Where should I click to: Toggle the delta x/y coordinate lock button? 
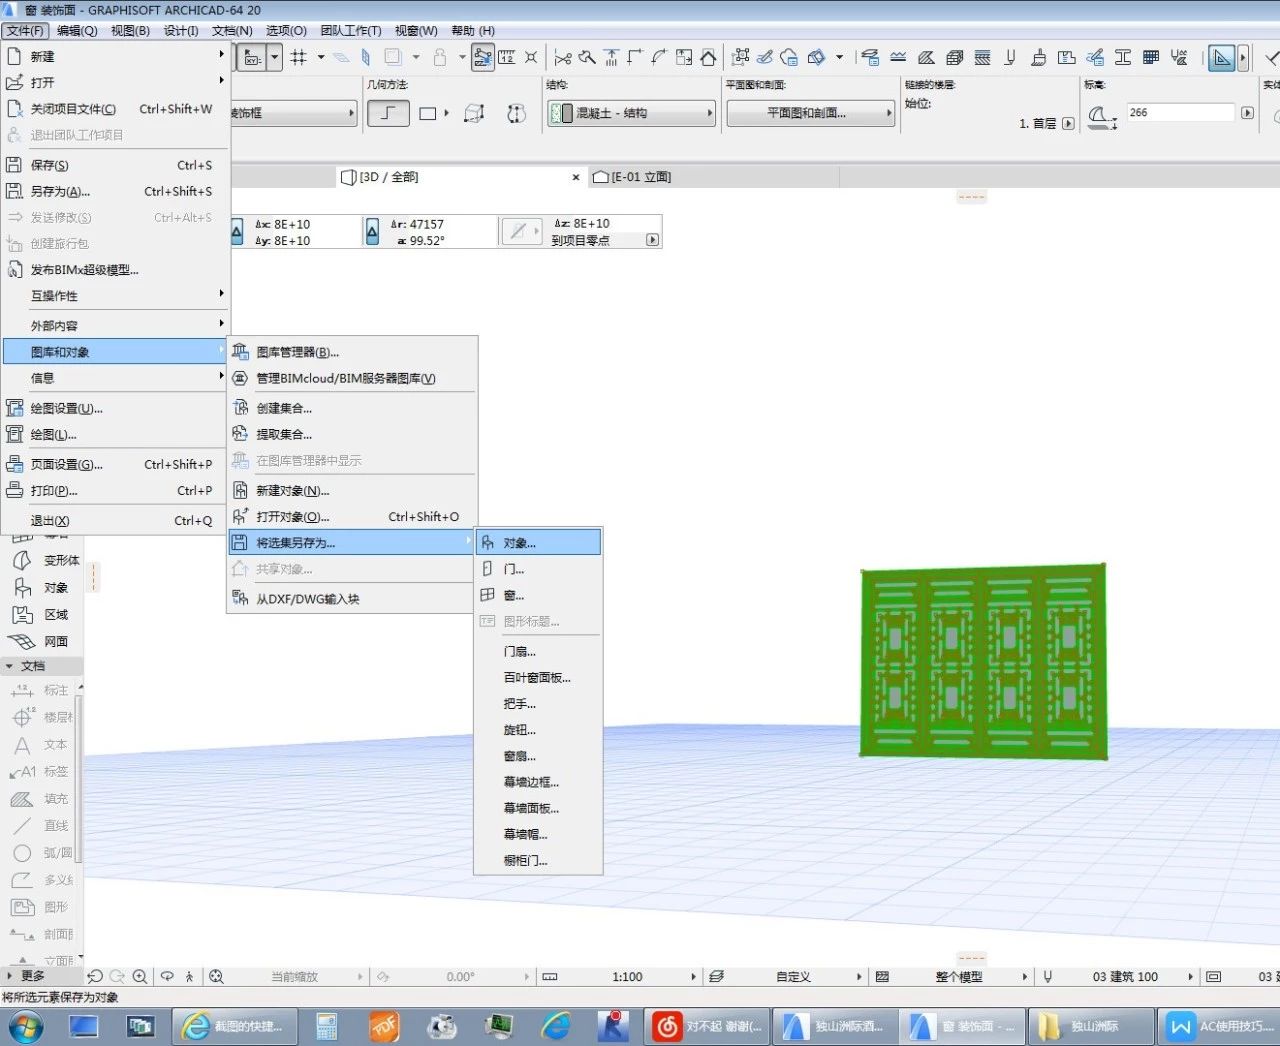237,232
